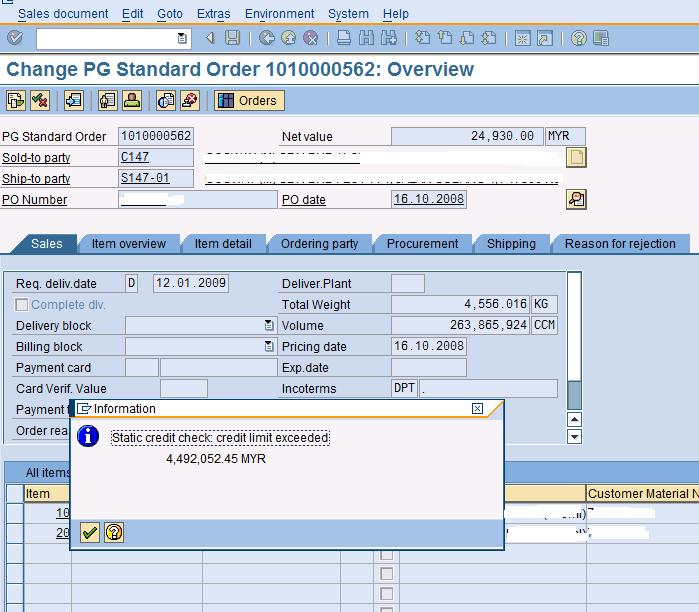Click the Generate Shortcut icon
This screenshot has width=699, height=612.
click(544, 38)
